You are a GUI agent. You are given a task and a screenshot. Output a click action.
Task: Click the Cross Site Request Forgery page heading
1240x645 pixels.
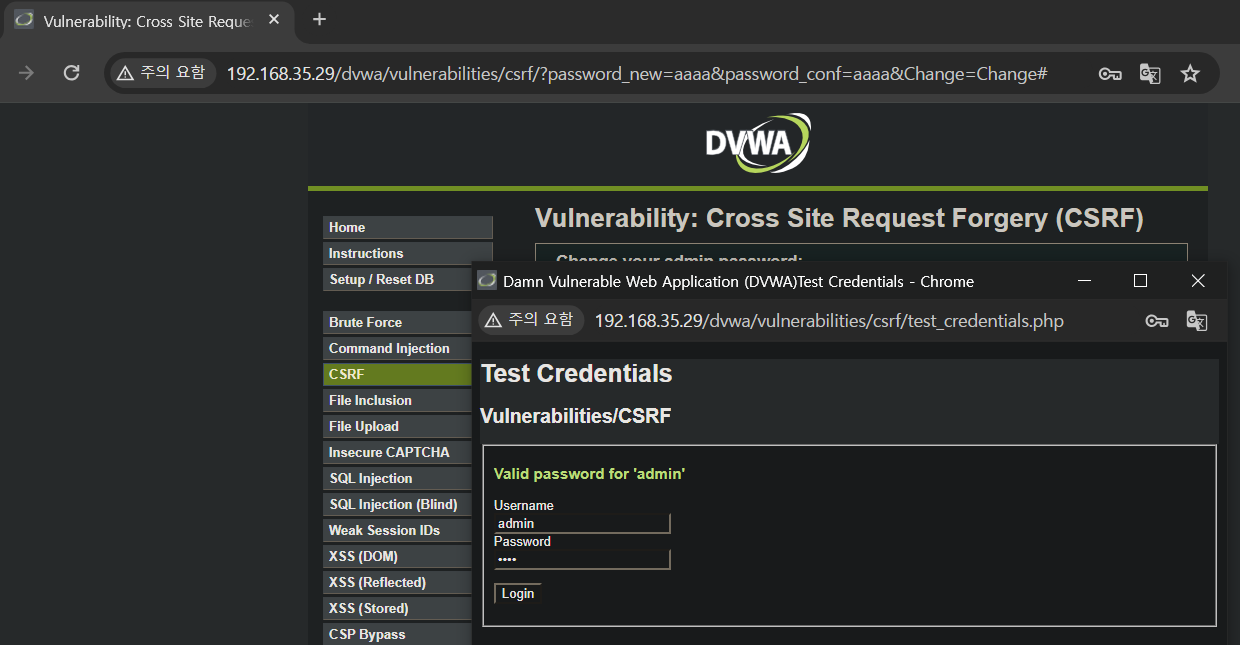tap(839, 218)
